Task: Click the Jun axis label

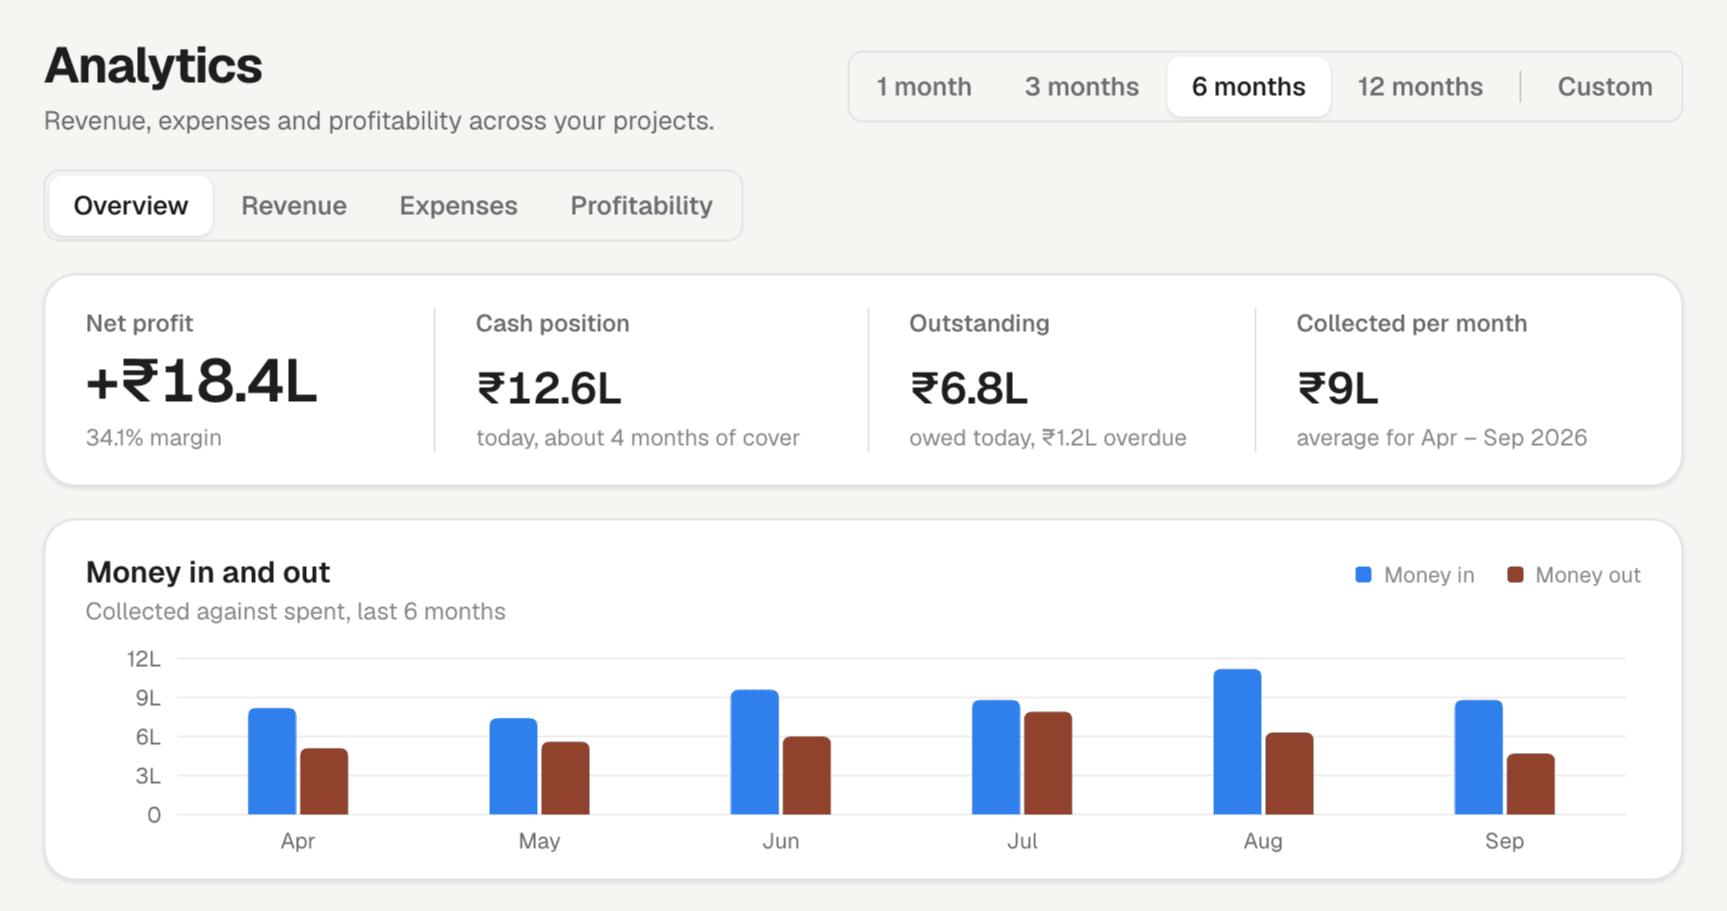Action: [x=780, y=841]
